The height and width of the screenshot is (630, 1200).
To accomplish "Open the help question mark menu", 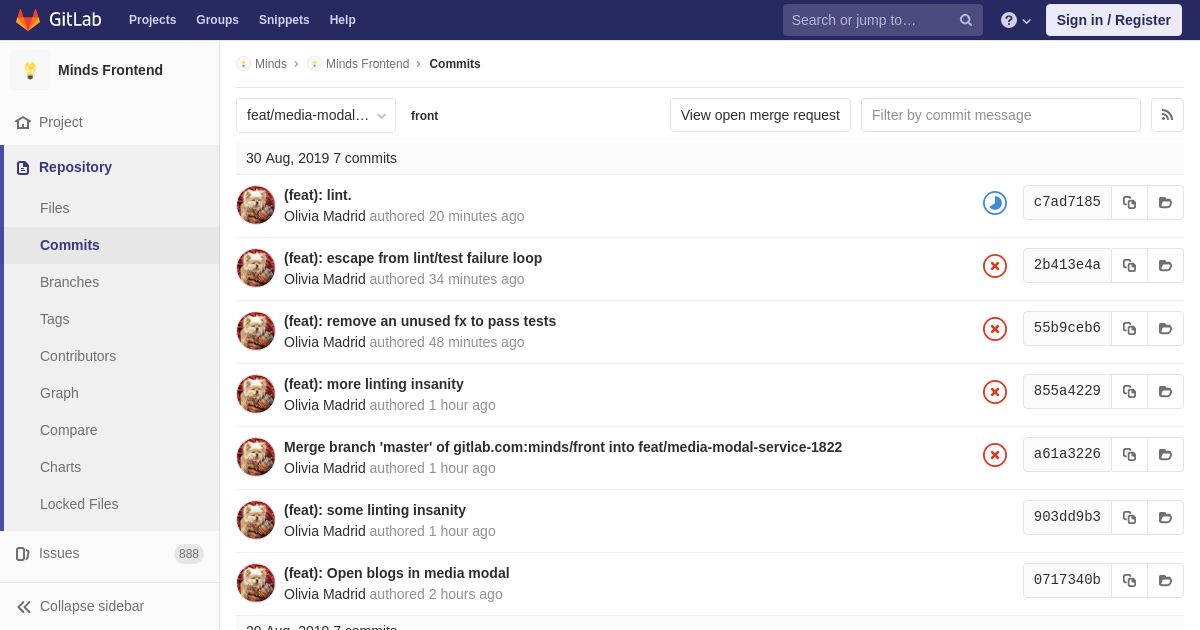I will pos(1015,20).
